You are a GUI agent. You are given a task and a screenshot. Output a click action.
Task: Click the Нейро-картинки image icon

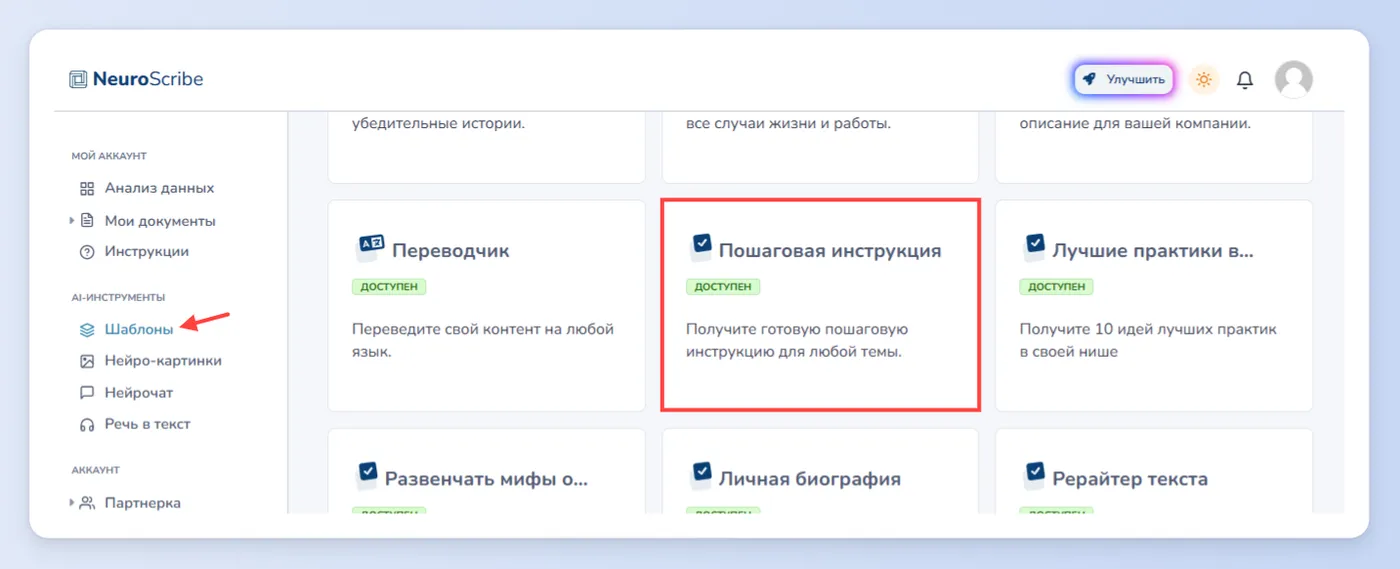click(x=87, y=361)
